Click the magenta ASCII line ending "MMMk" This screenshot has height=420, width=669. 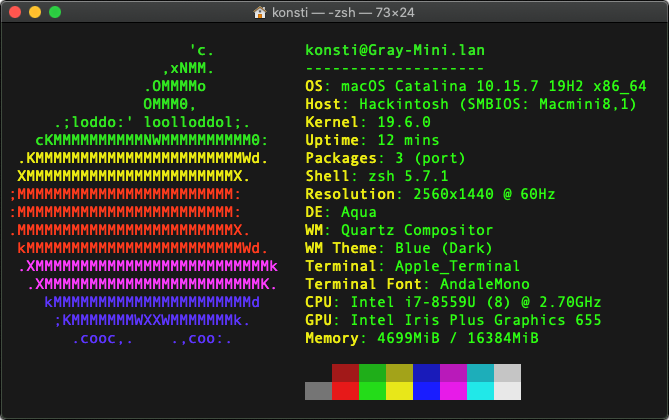click(148, 266)
